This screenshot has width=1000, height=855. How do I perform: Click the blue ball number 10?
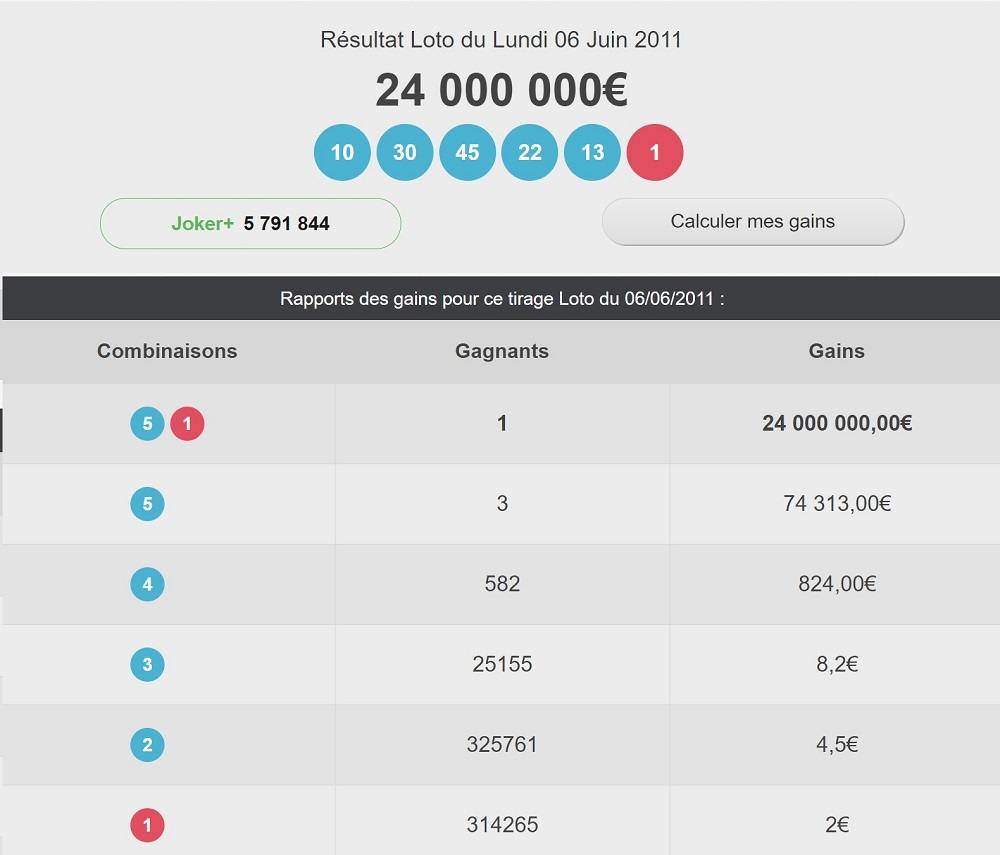(342, 153)
